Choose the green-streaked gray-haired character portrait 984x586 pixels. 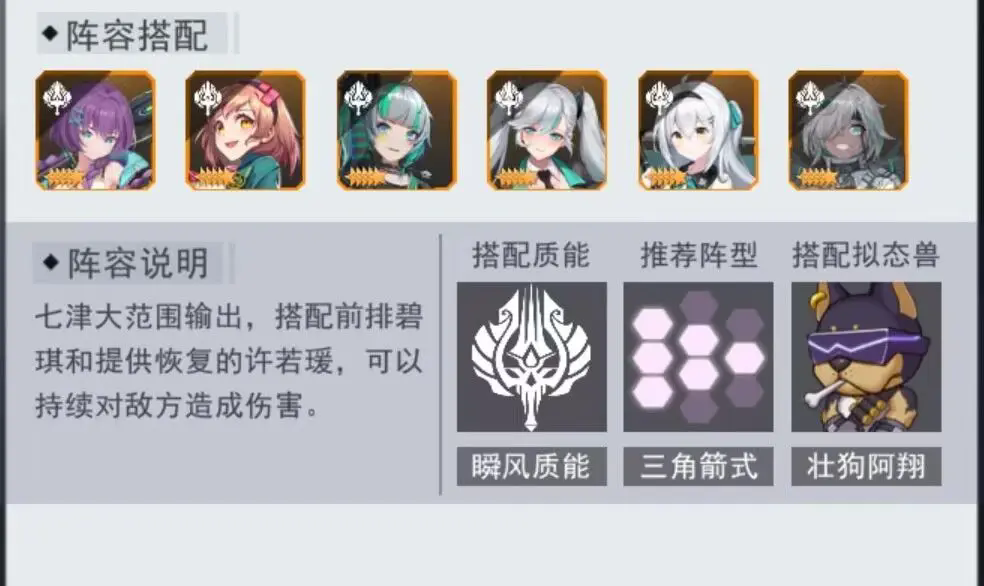pos(397,131)
